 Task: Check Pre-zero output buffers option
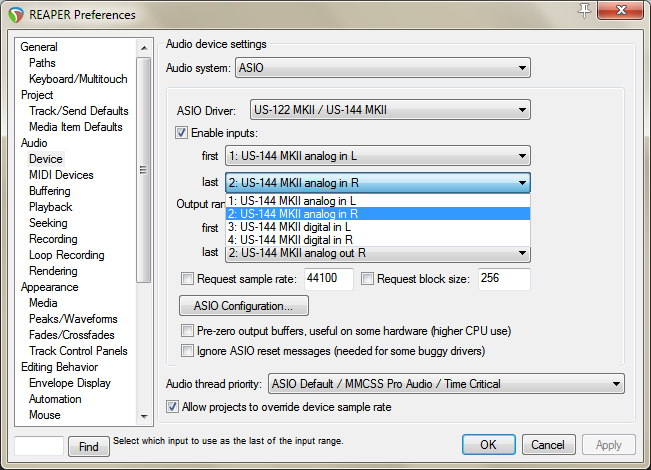coord(187,331)
